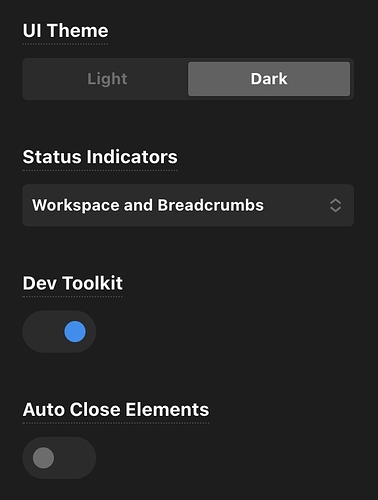Click the gray knob of Auto Close Elements switch

(x=43, y=458)
